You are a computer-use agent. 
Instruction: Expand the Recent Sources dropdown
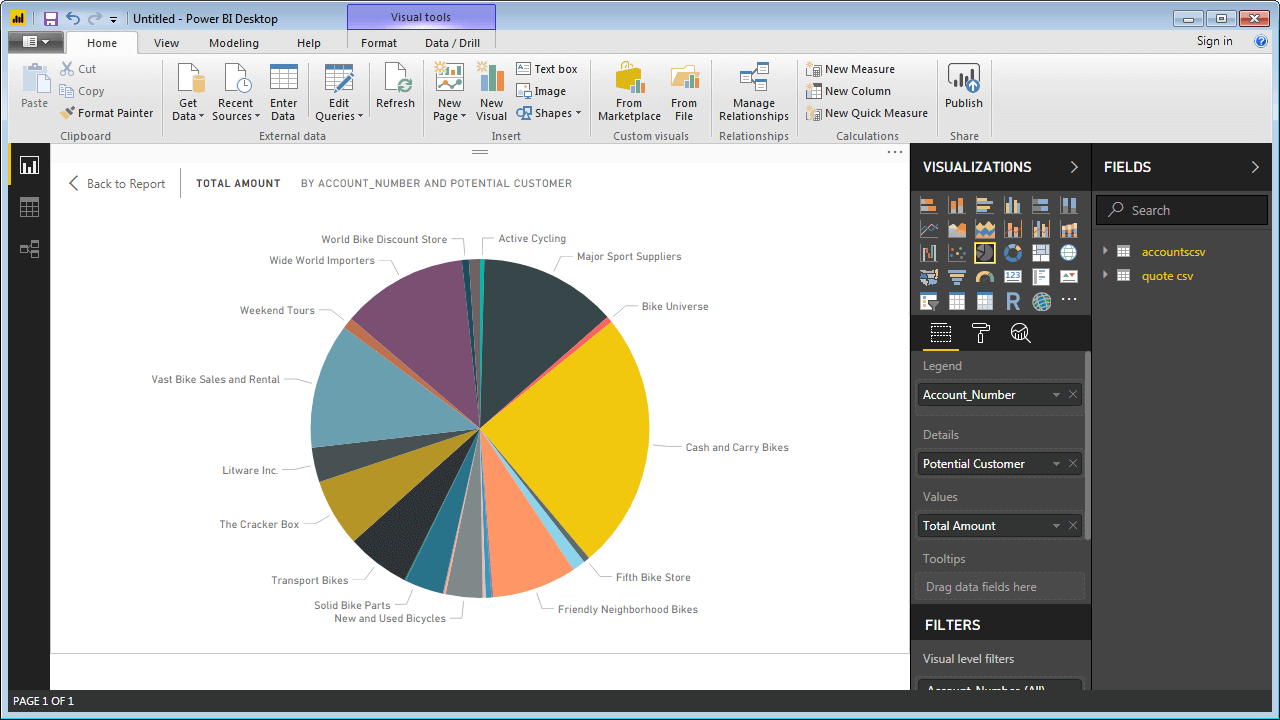(x=235, y=92)
